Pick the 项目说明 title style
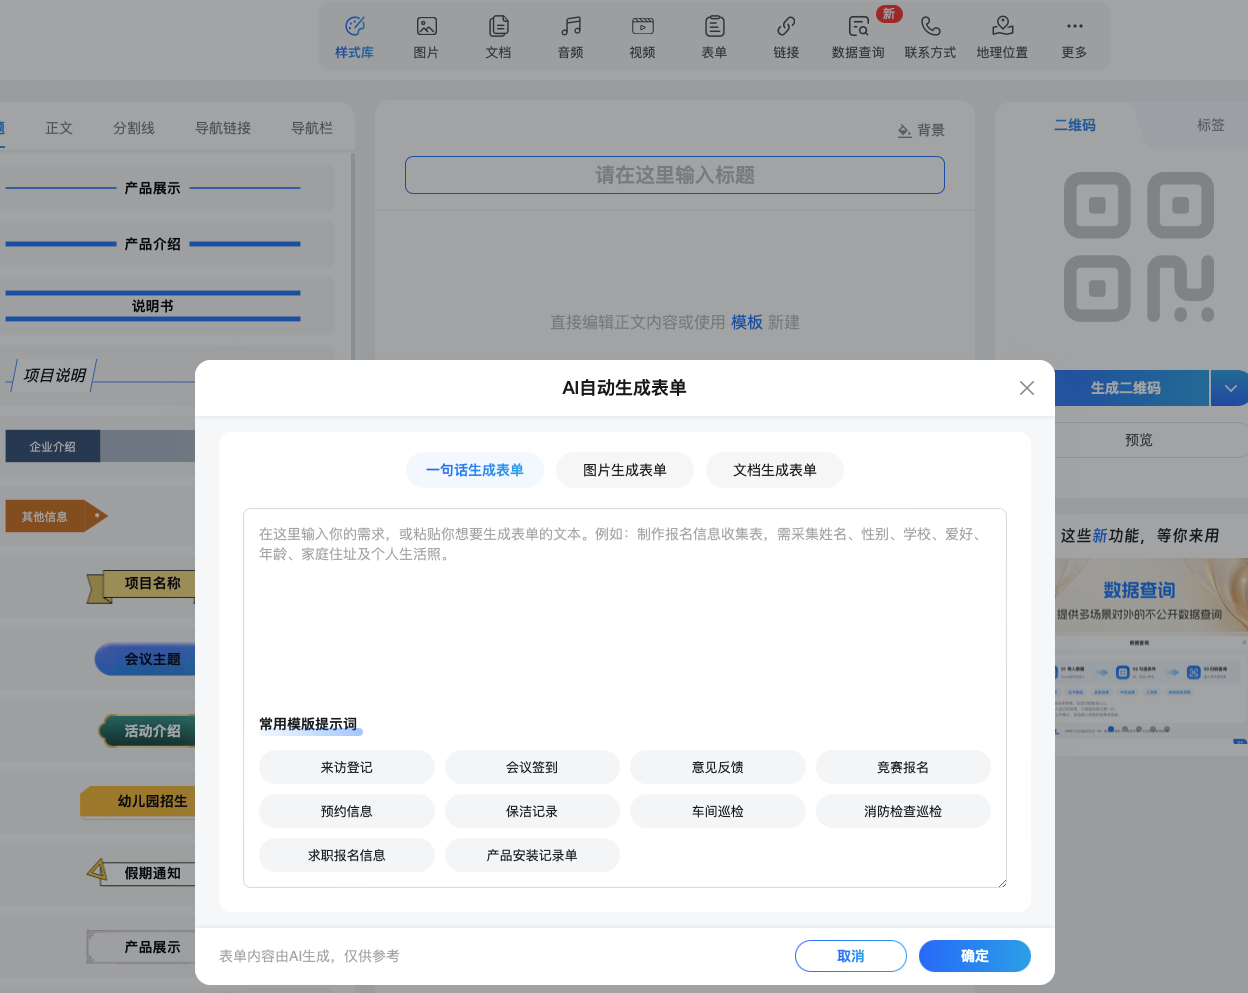 pyautogui.click(x=100, y=375)
